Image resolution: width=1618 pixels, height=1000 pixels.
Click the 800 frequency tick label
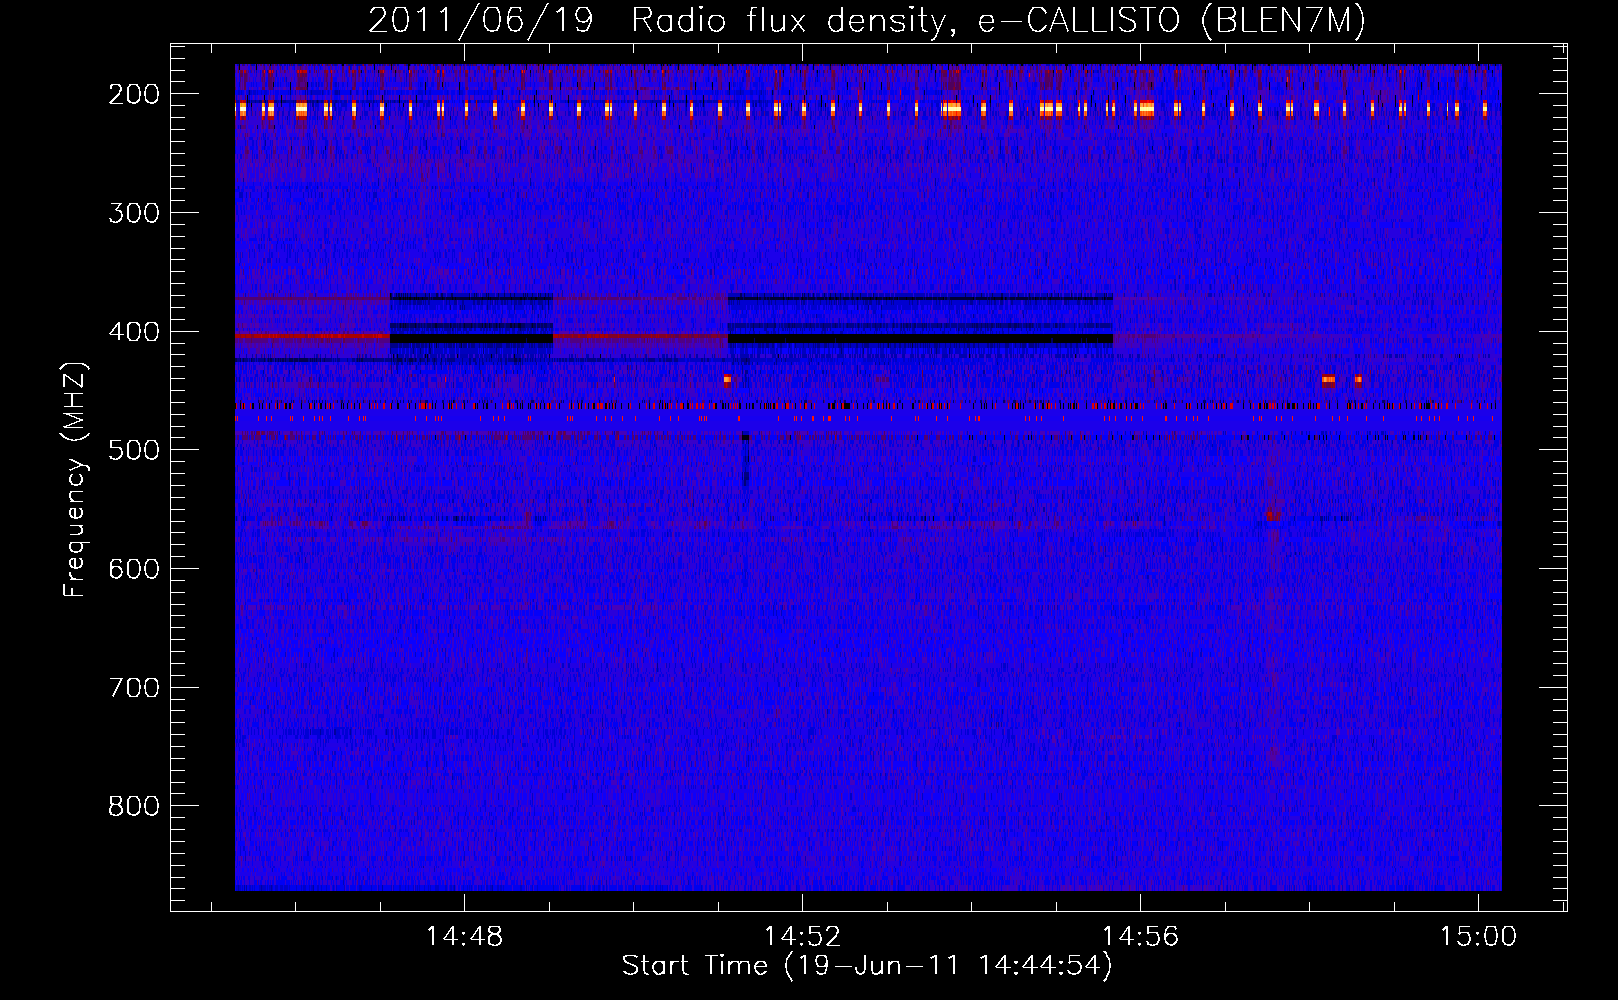coord(134,806)
